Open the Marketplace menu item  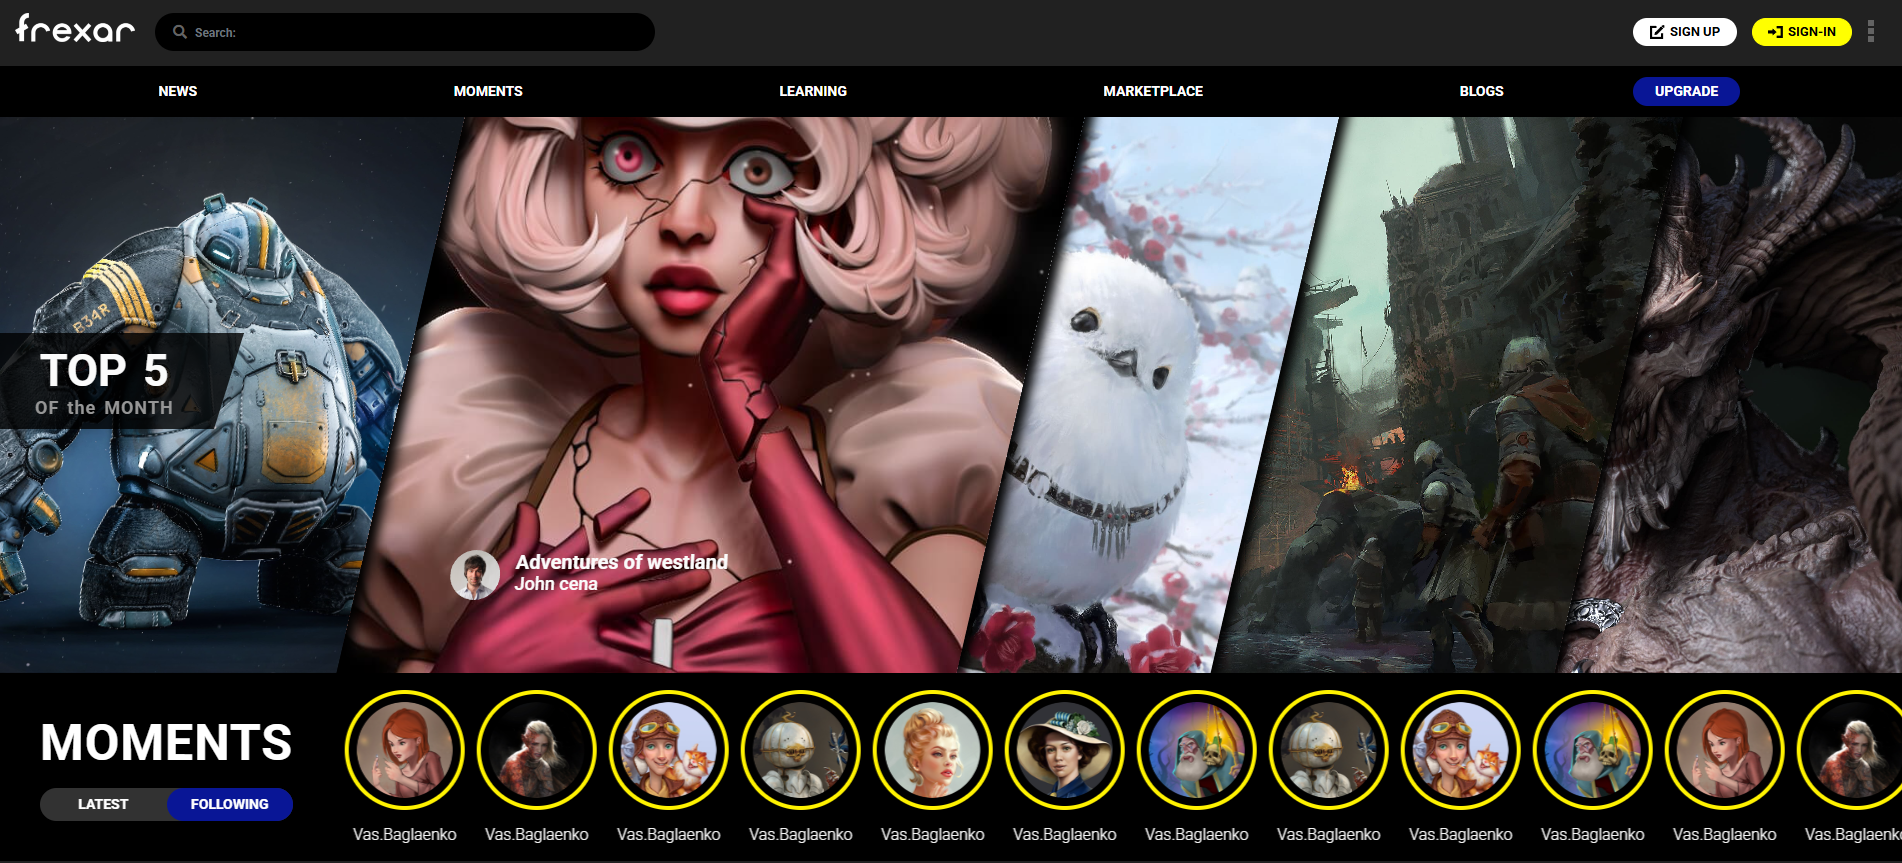coord(1153,91)
